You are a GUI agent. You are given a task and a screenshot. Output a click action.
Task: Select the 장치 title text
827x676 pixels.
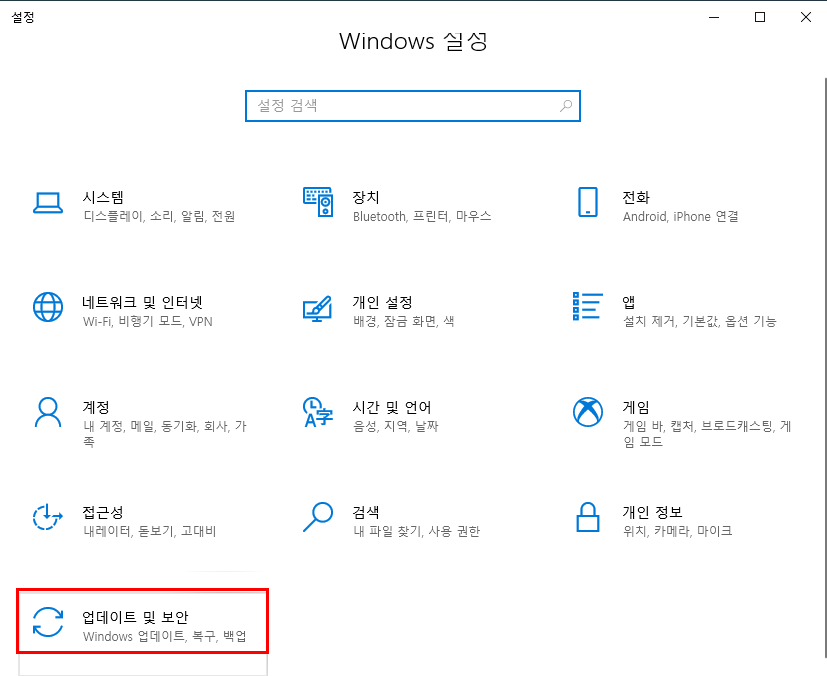(x=366, y=197)
